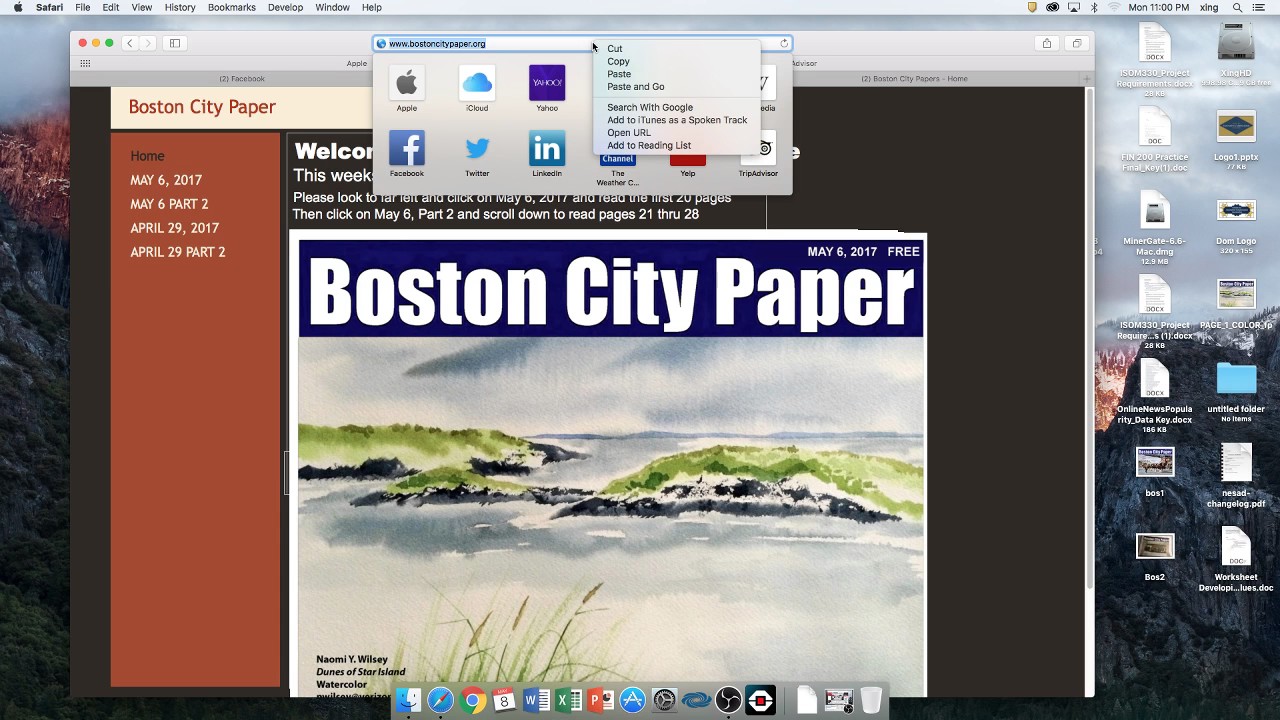
Task: Open the Safari Share button
Action: 1047,43
